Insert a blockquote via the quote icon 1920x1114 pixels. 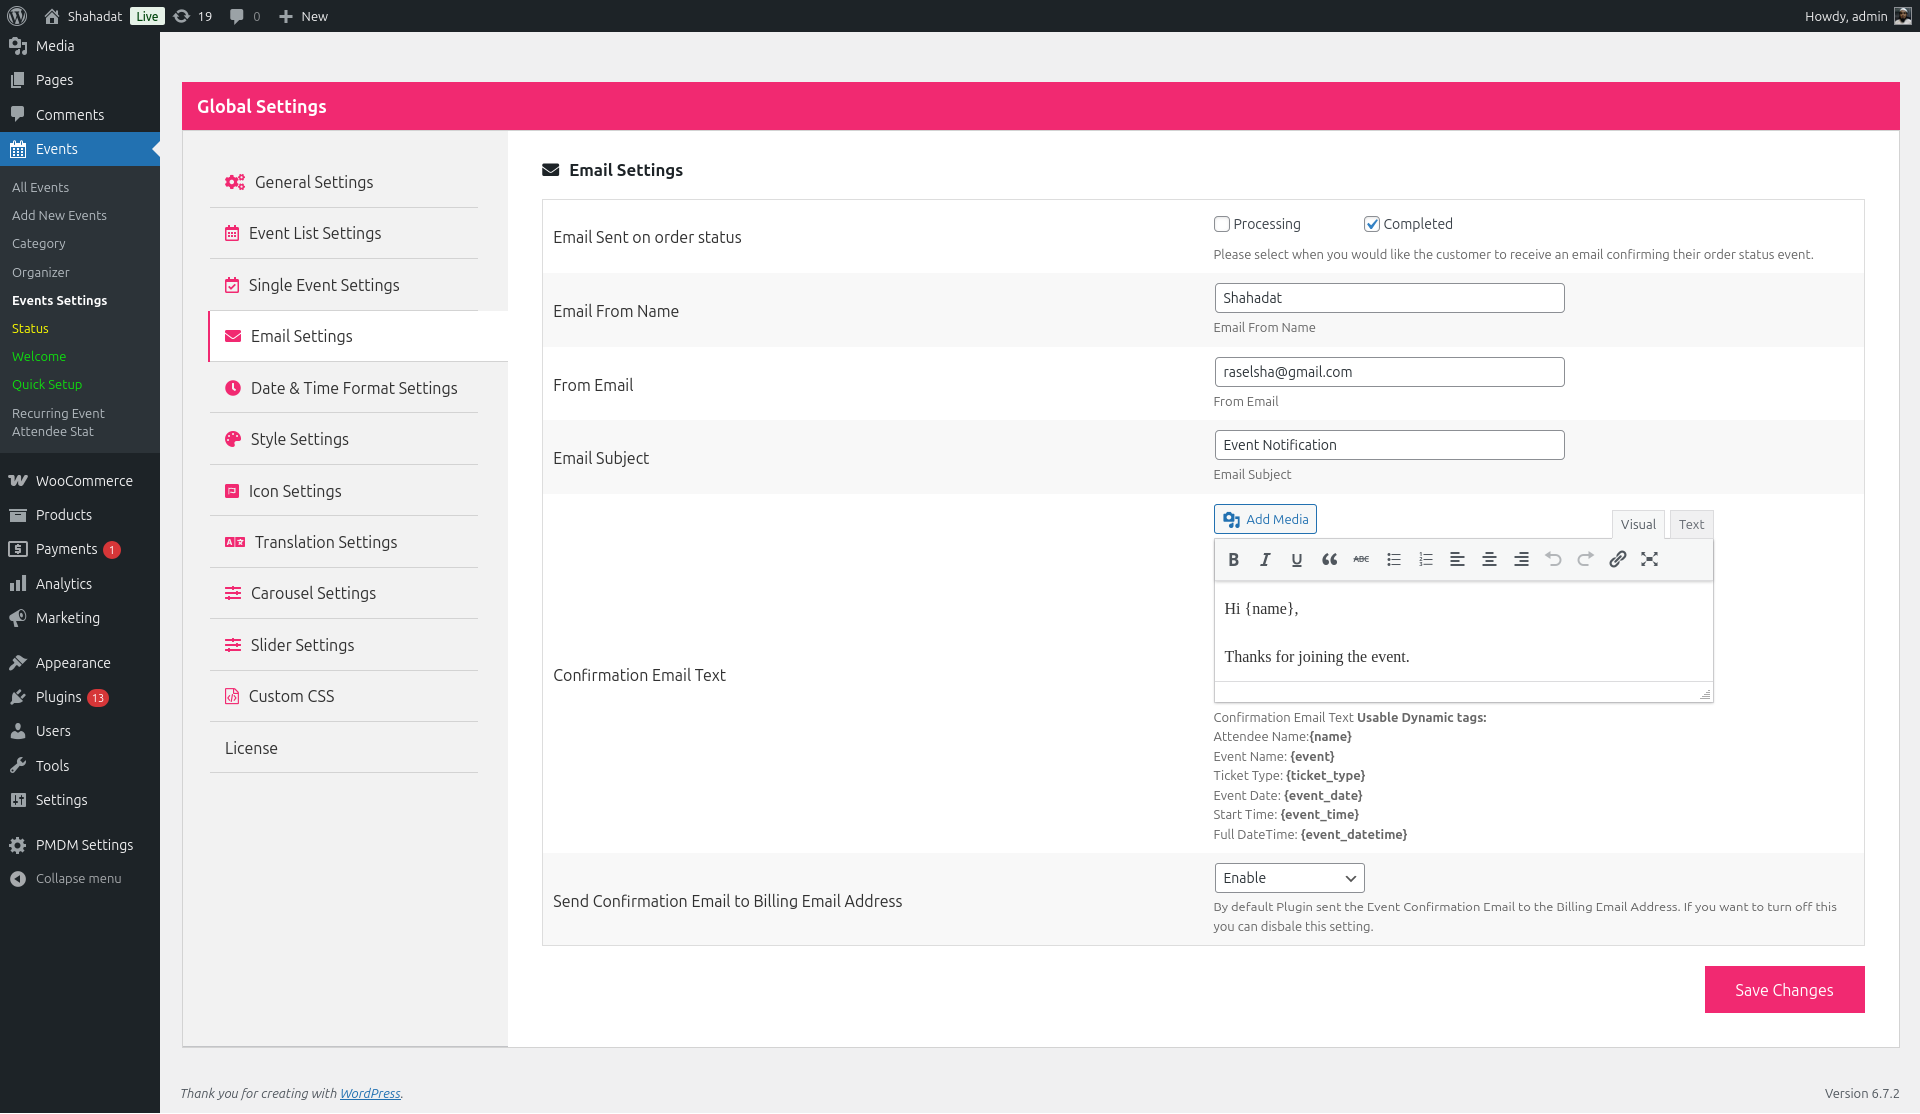click(x=1329, y=560)
